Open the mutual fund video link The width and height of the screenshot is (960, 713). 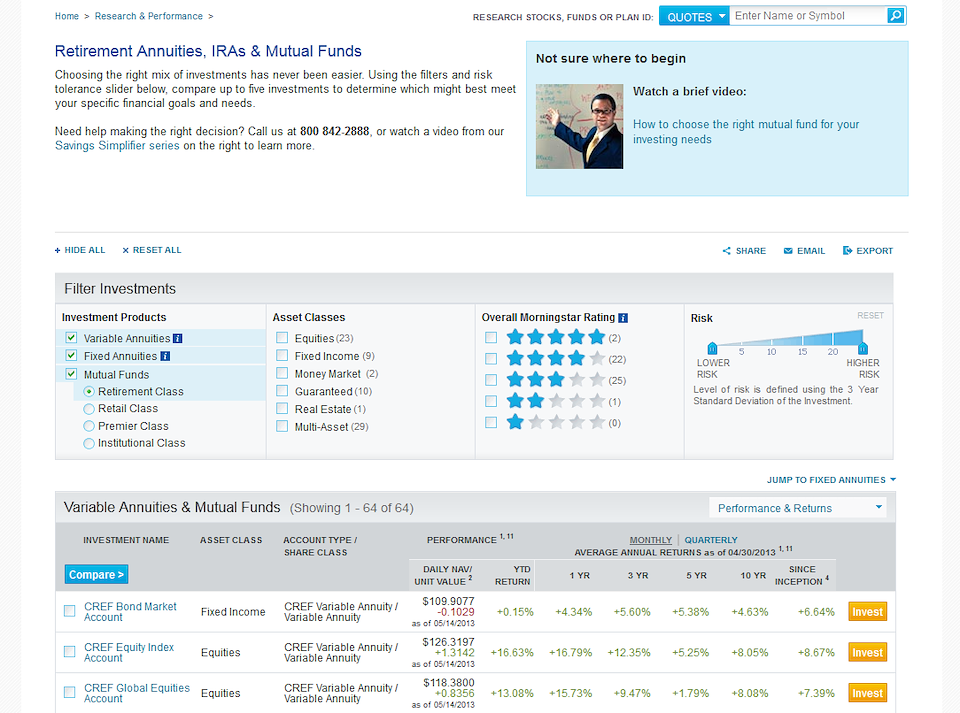click(746, 132)
